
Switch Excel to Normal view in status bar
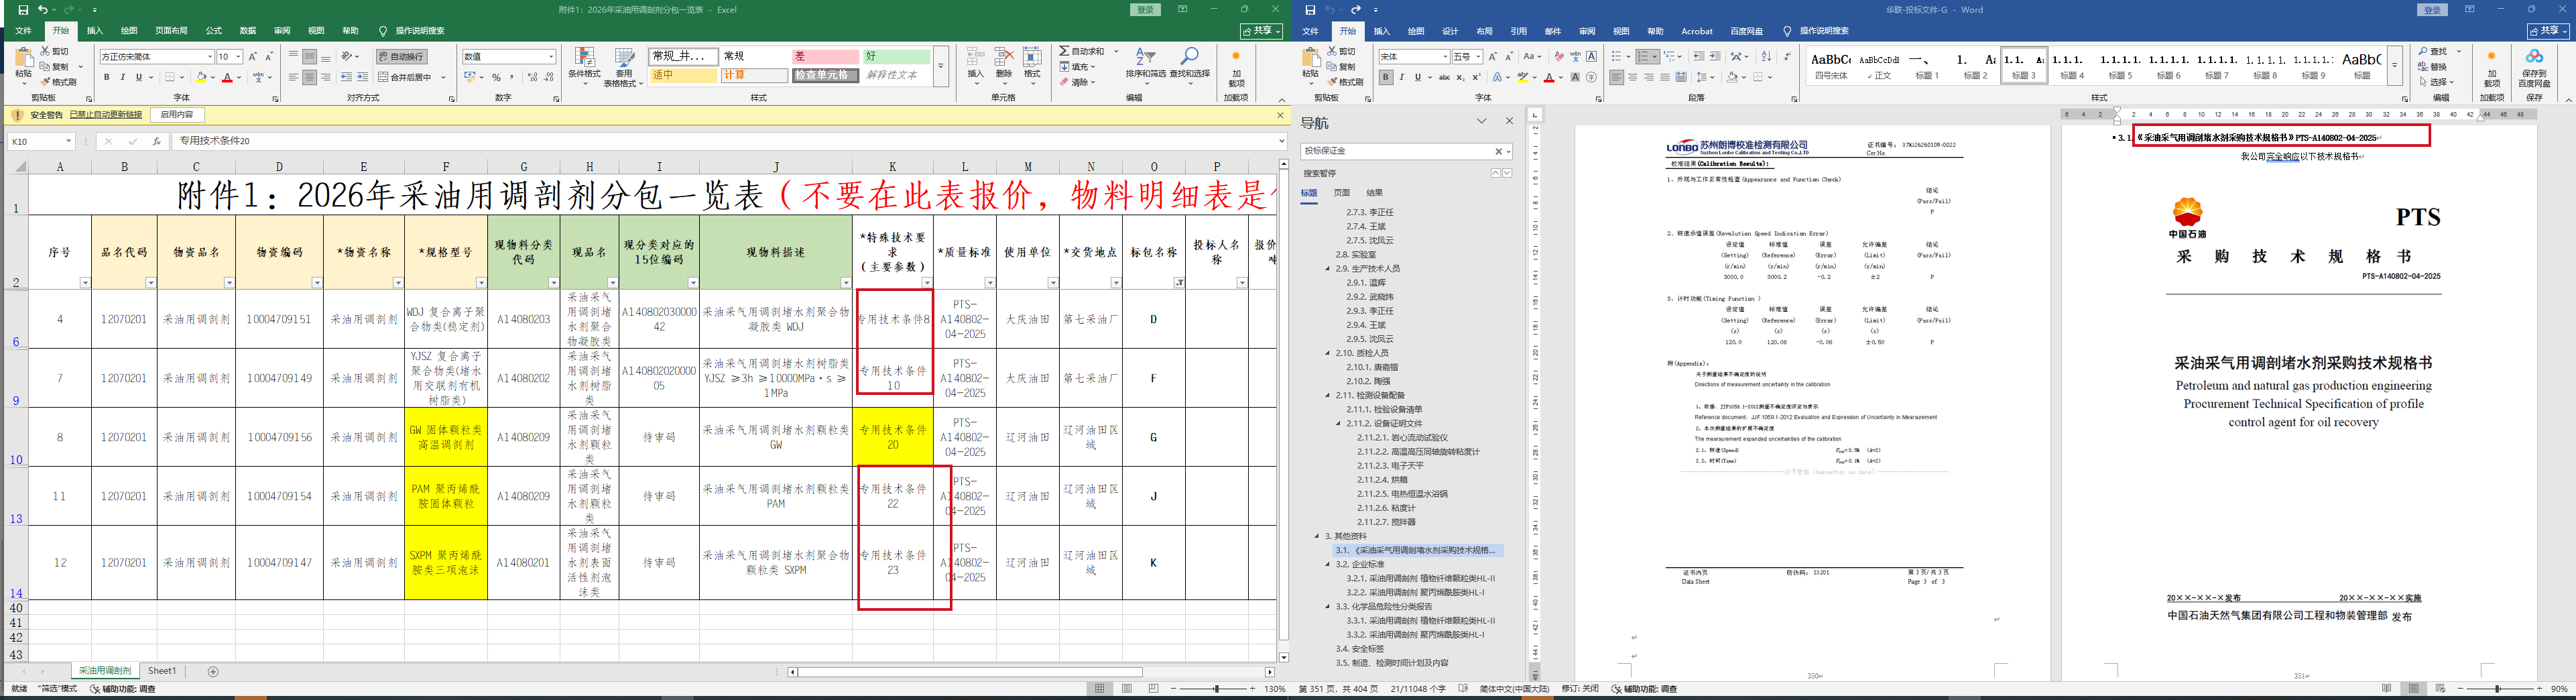pyautogui.click(x=1100, y=689)
